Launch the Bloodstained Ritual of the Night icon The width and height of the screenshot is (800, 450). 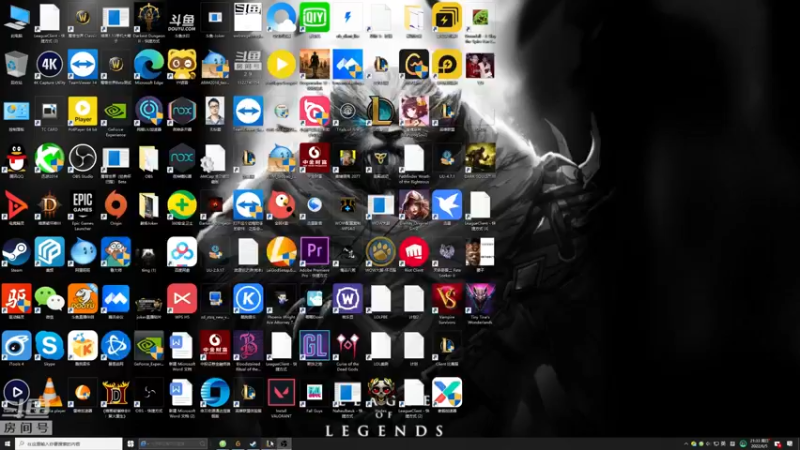coord(248,346)
